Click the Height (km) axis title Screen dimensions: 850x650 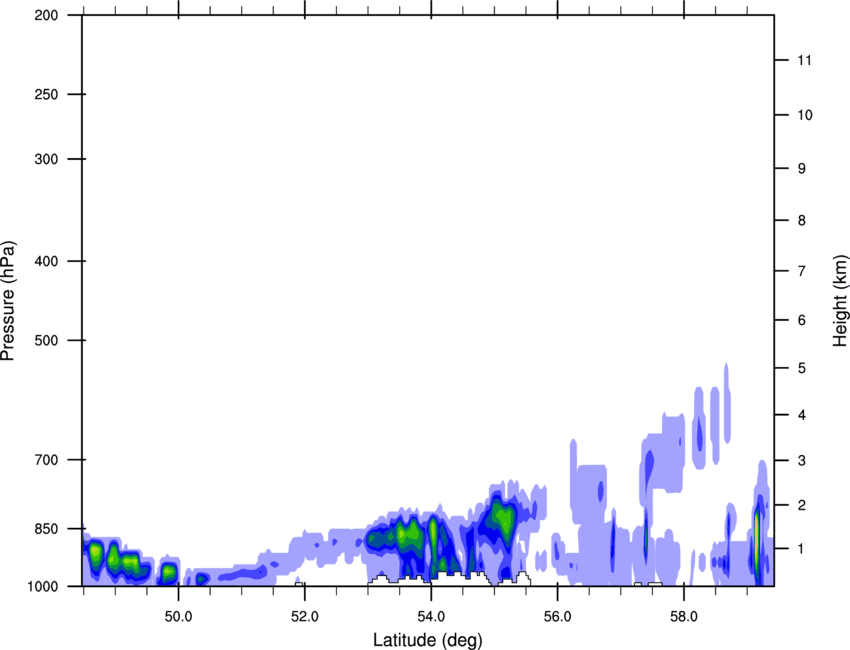pyautogui.click(x=840, y=301)
